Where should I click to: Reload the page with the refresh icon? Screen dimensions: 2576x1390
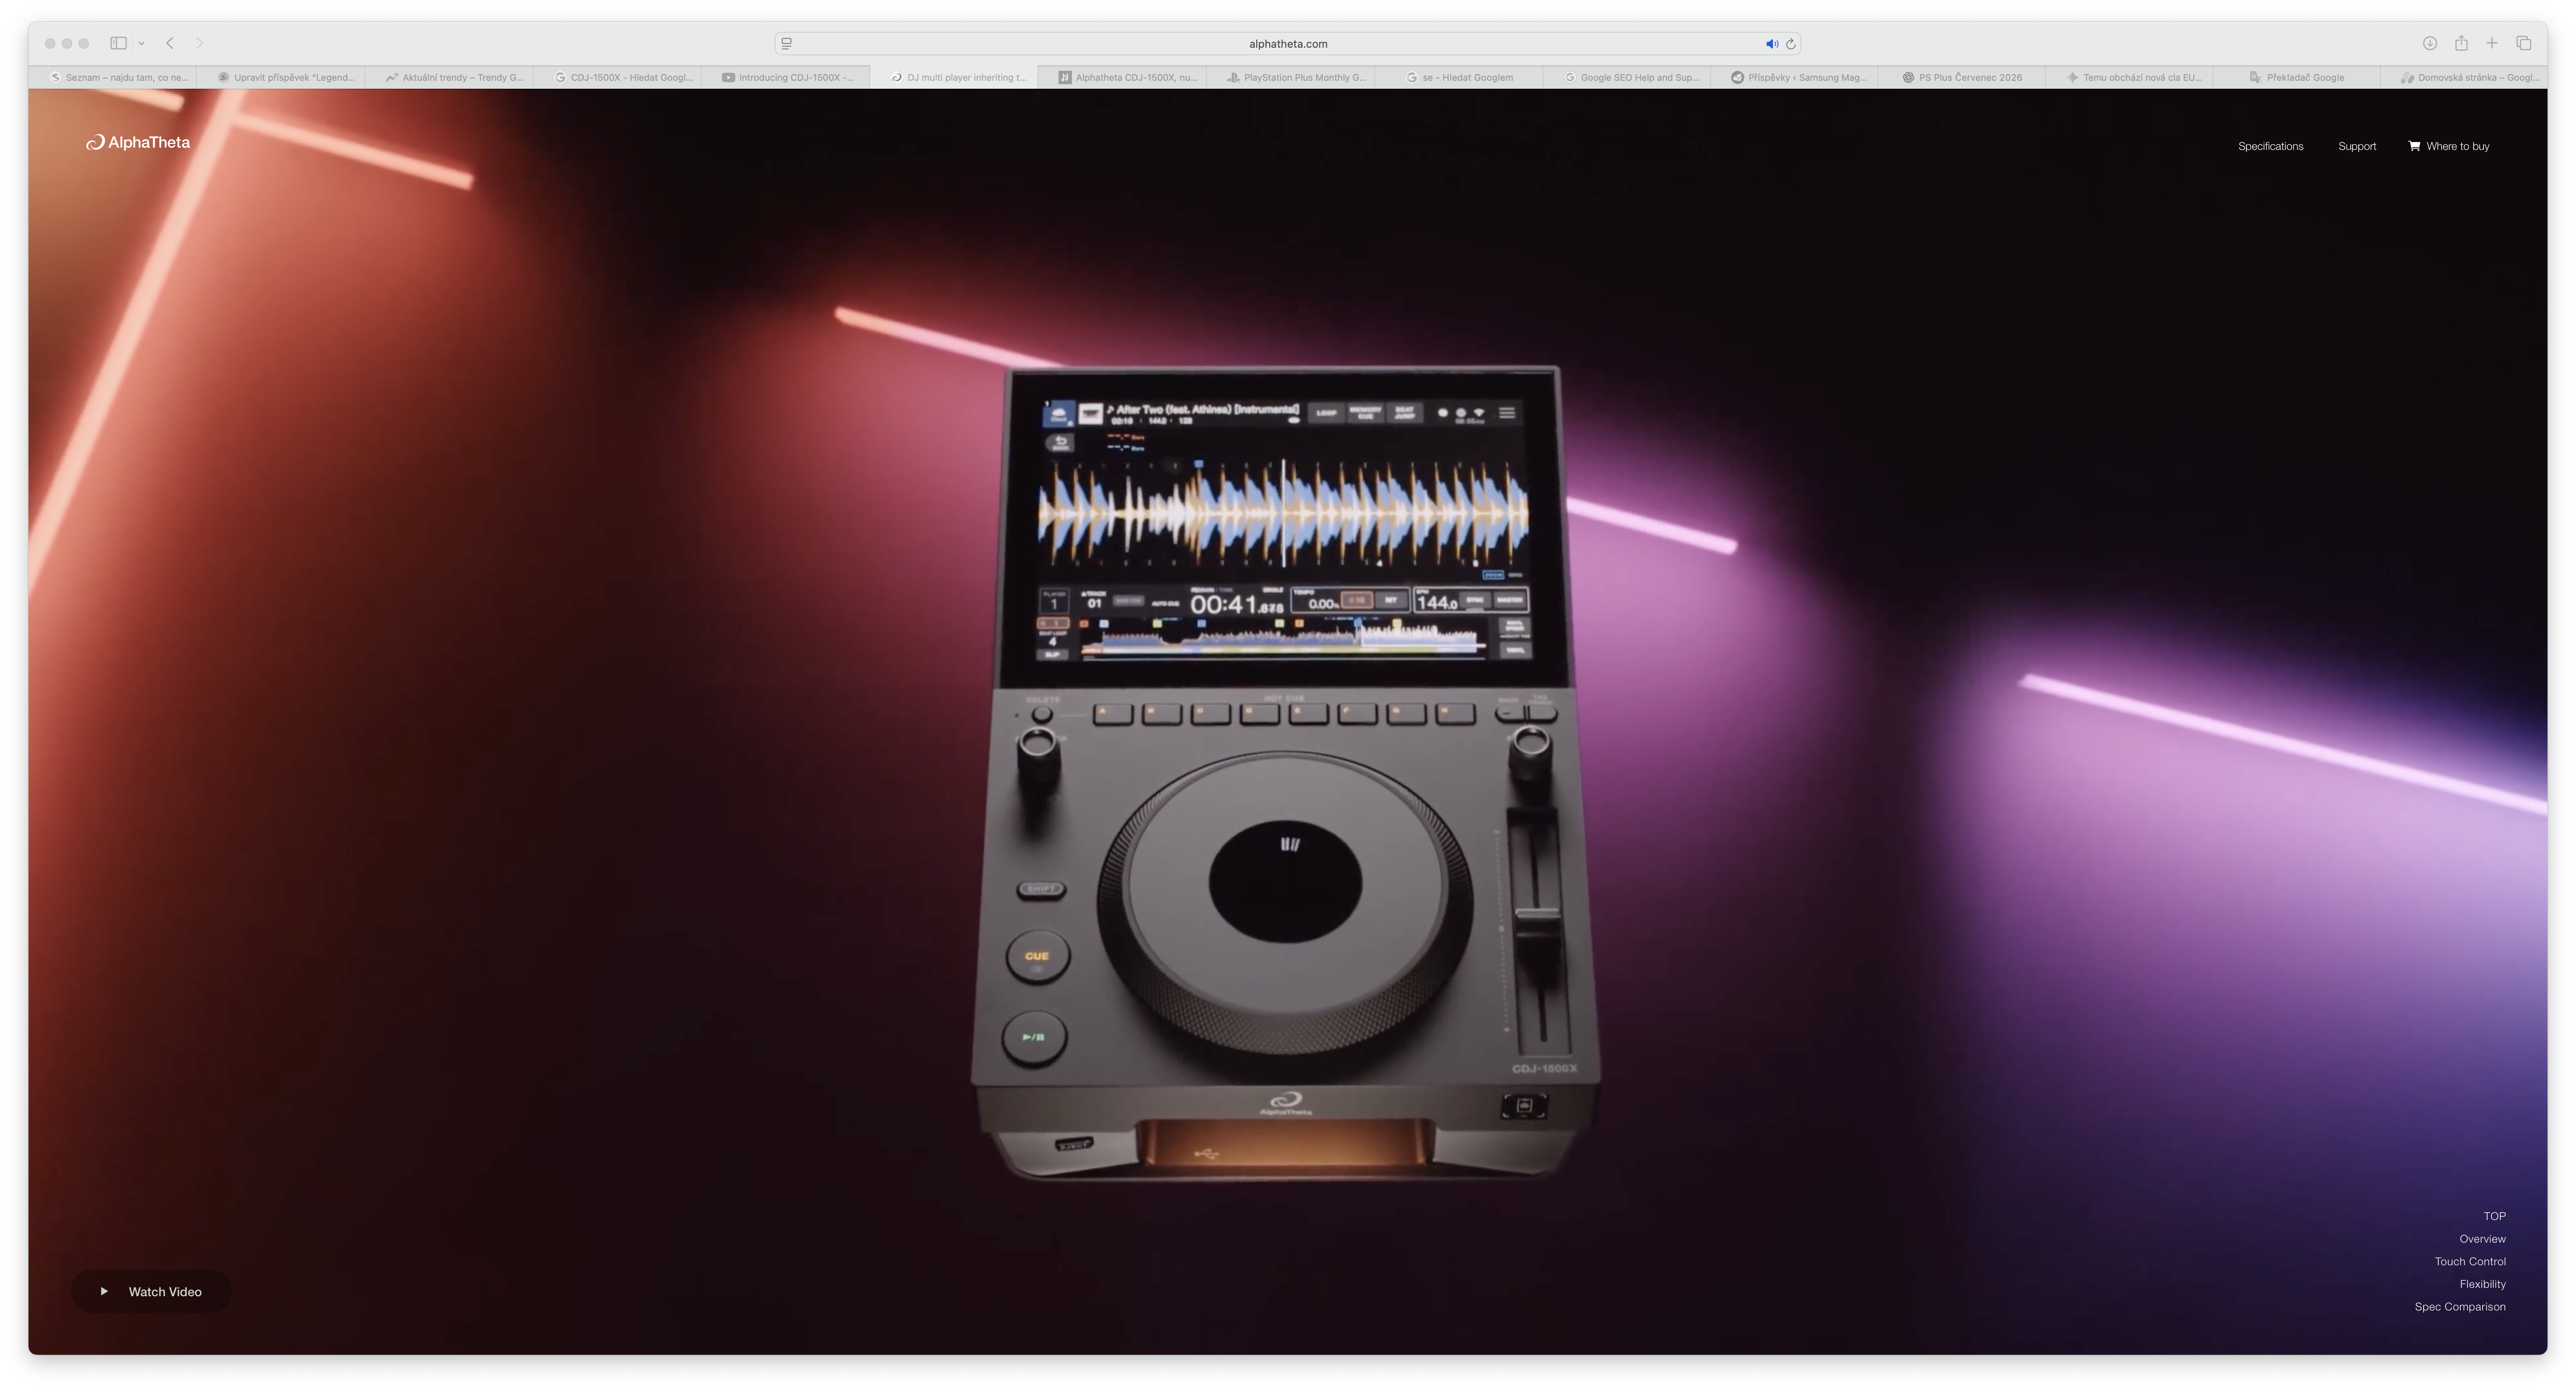click(x=1791, y=44)
